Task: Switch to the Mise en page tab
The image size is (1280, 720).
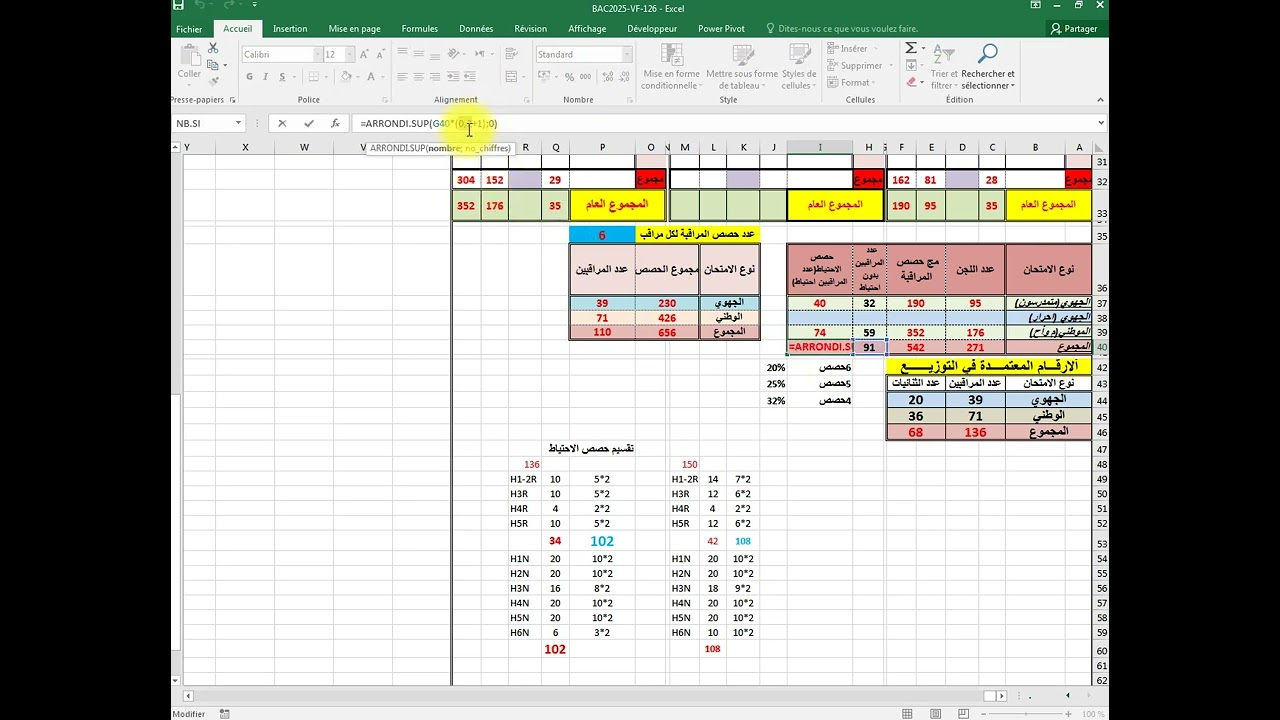Action: click(354, 29)
